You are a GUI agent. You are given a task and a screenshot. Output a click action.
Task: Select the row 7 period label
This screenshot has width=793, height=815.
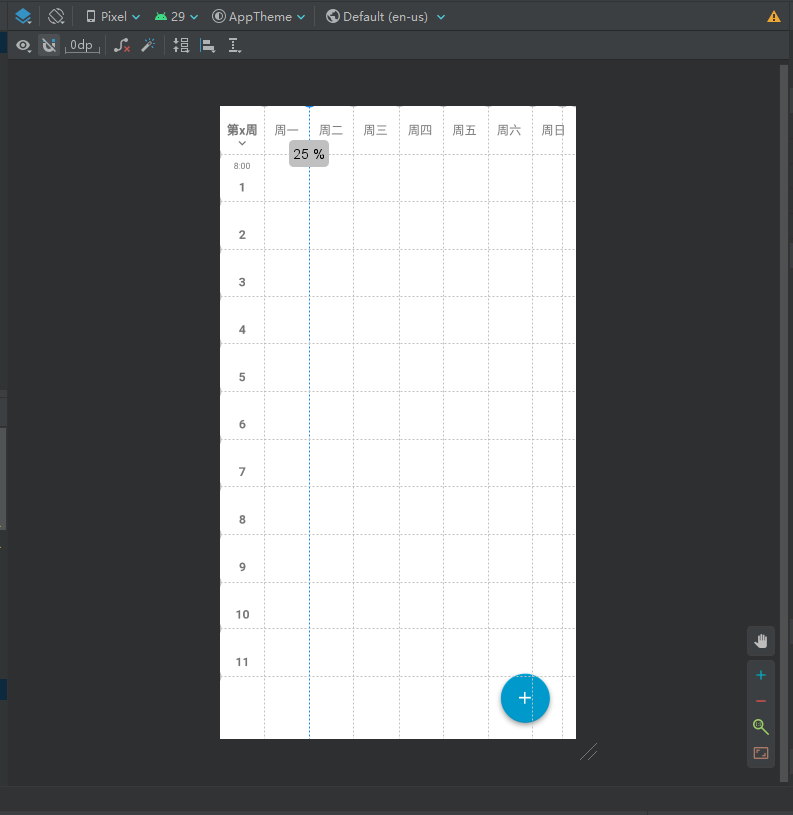[x=242, y=472]
